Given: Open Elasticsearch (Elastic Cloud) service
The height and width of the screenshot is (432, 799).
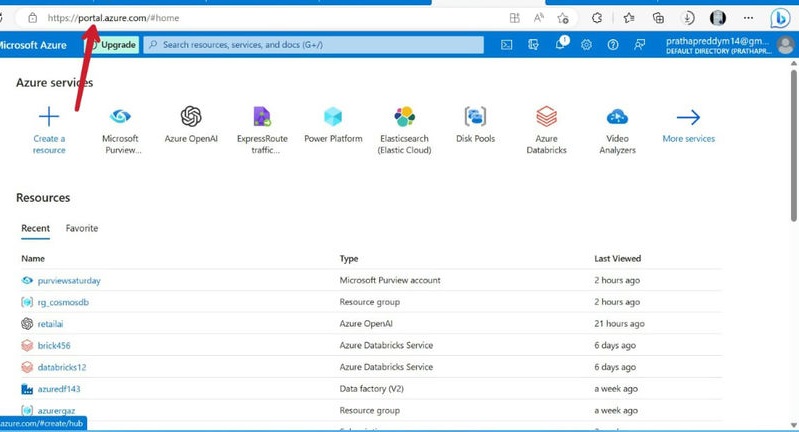Looking at the screenshot, I should pyautogui.click(x=404, y=117).
